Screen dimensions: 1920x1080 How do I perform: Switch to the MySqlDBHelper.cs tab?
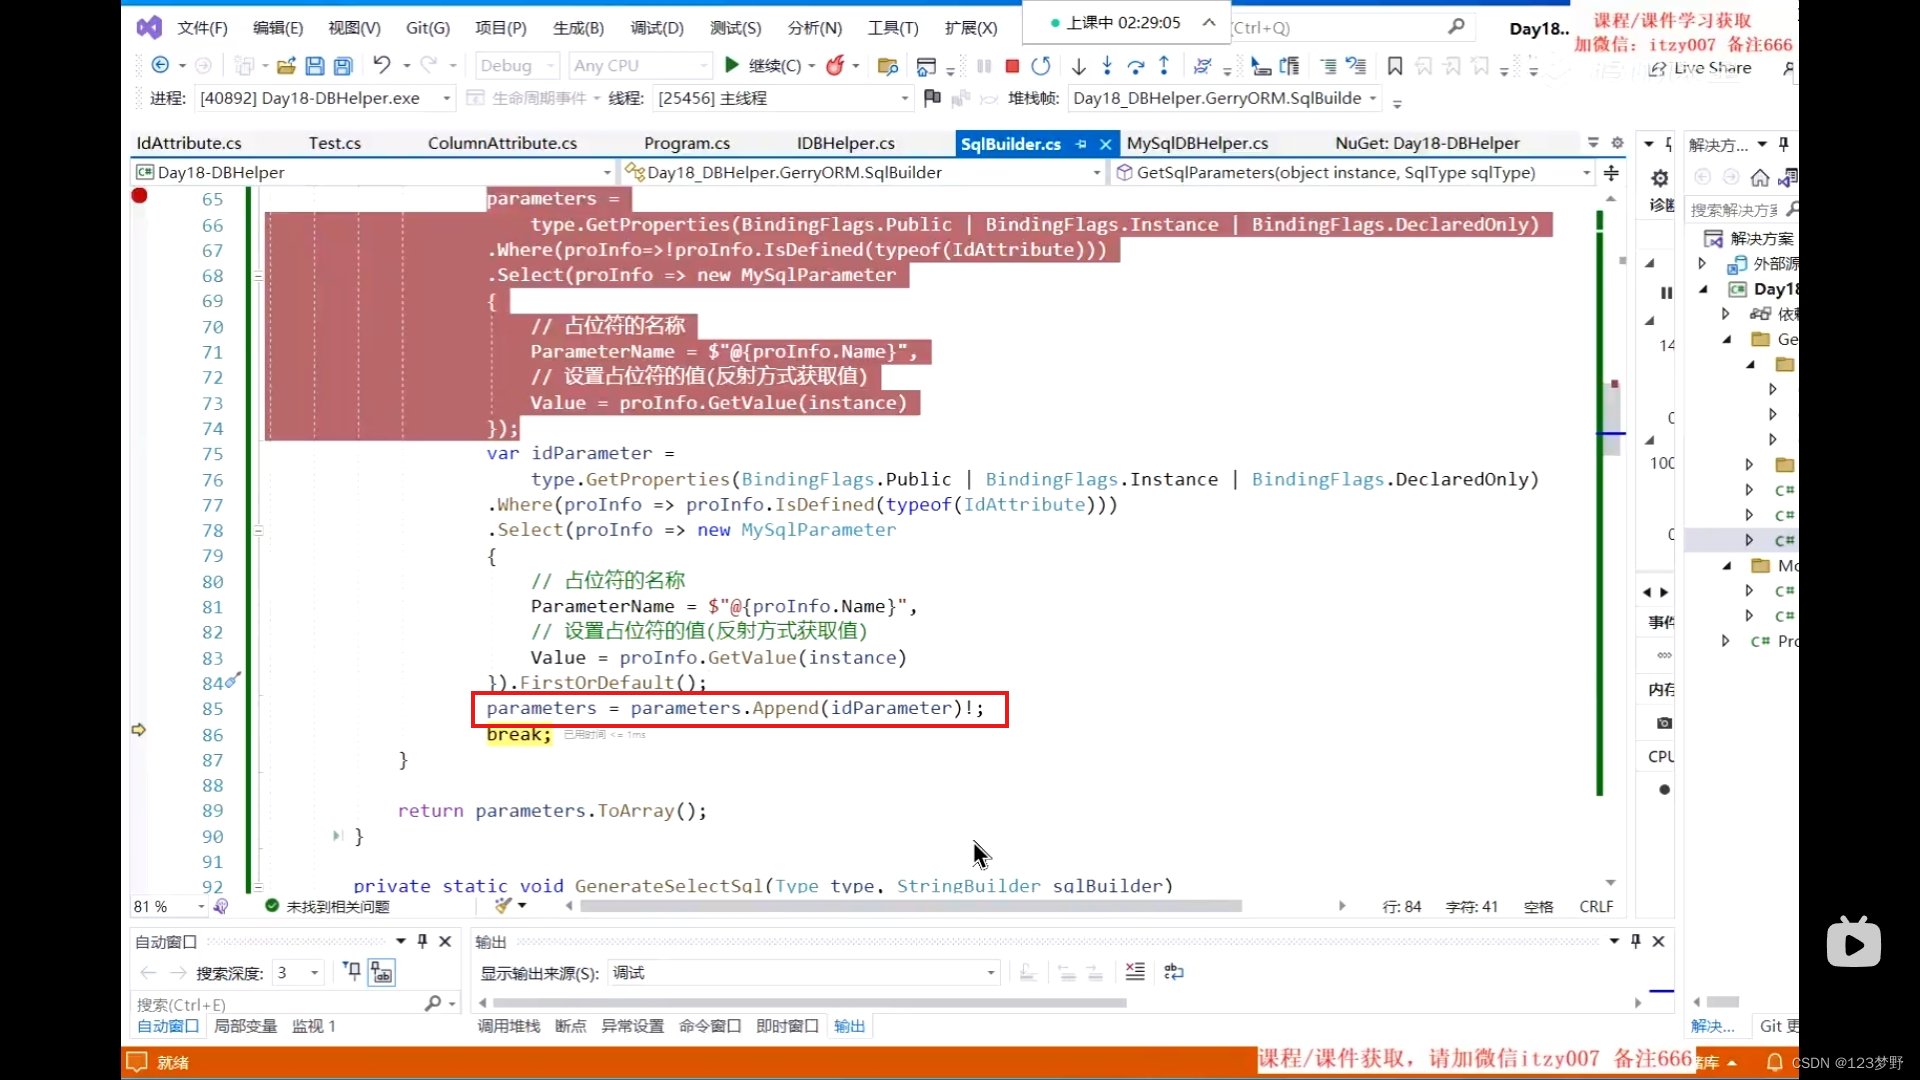tap(1197, 144)
